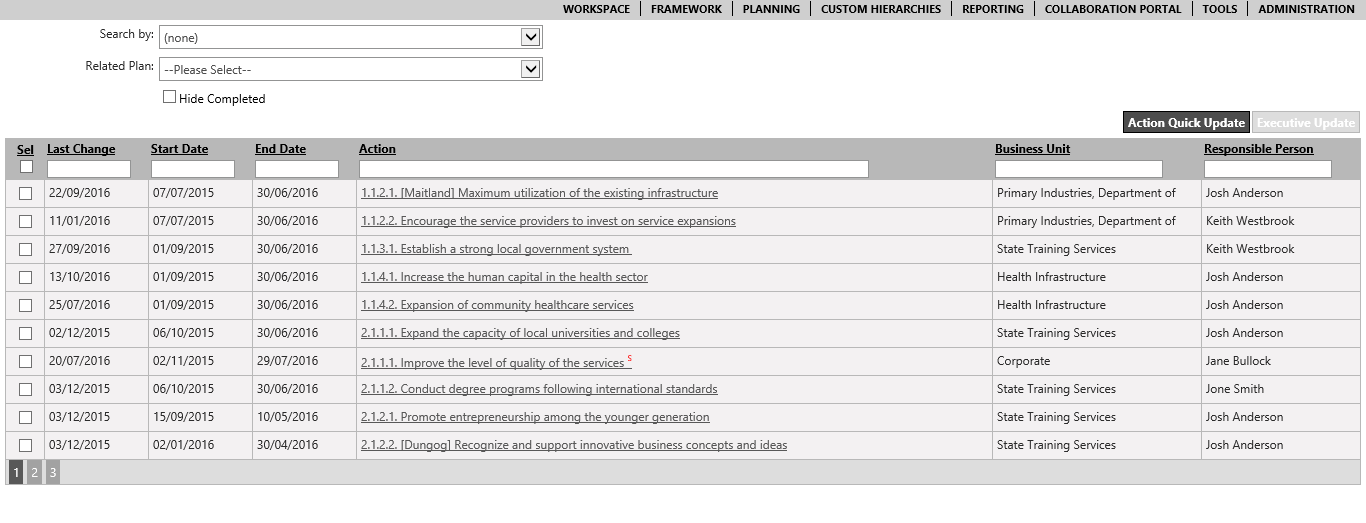Viewport: 1366px width, 523px height.
Task: Sort by Business Unit column header
Action: point(1032,149)
